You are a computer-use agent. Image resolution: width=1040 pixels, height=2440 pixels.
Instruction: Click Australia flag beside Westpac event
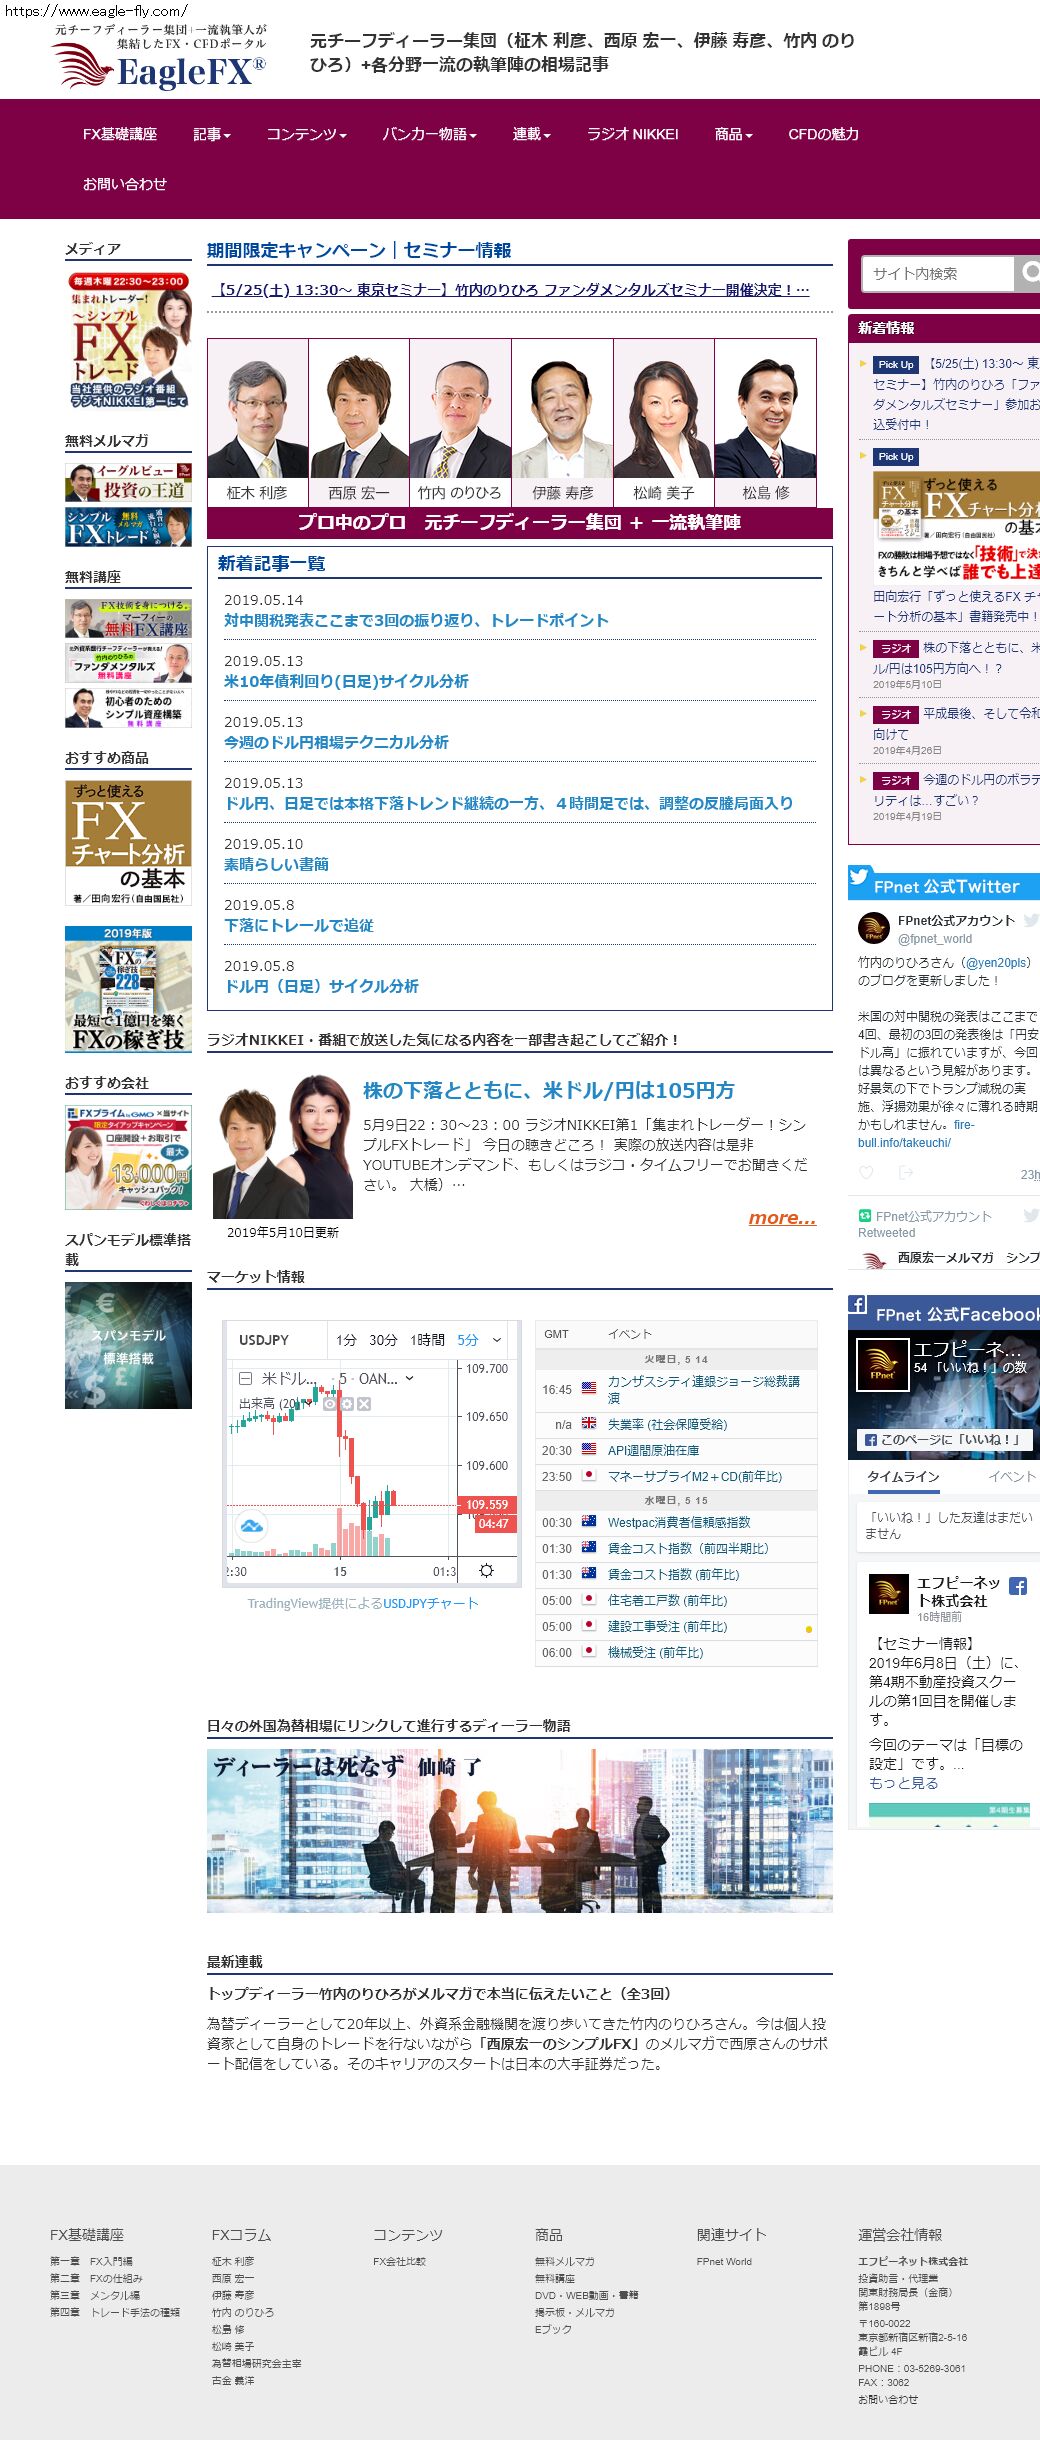[x=589, y=1521]
